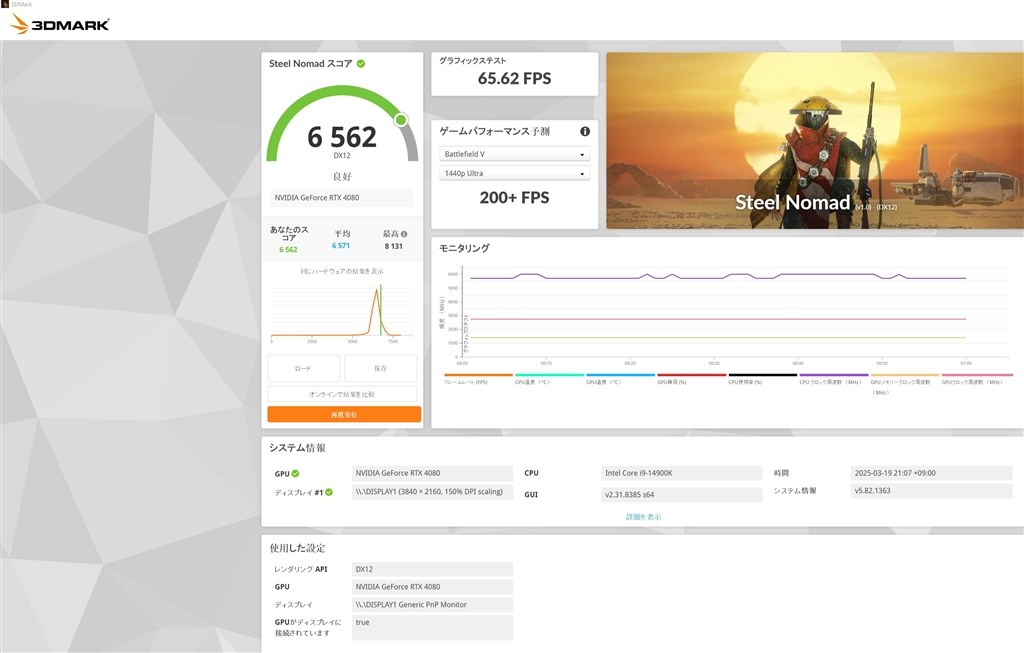Click the Intel Core i9-14900K CPU field
Screen dimensions: 1024x653
(681, 473)
